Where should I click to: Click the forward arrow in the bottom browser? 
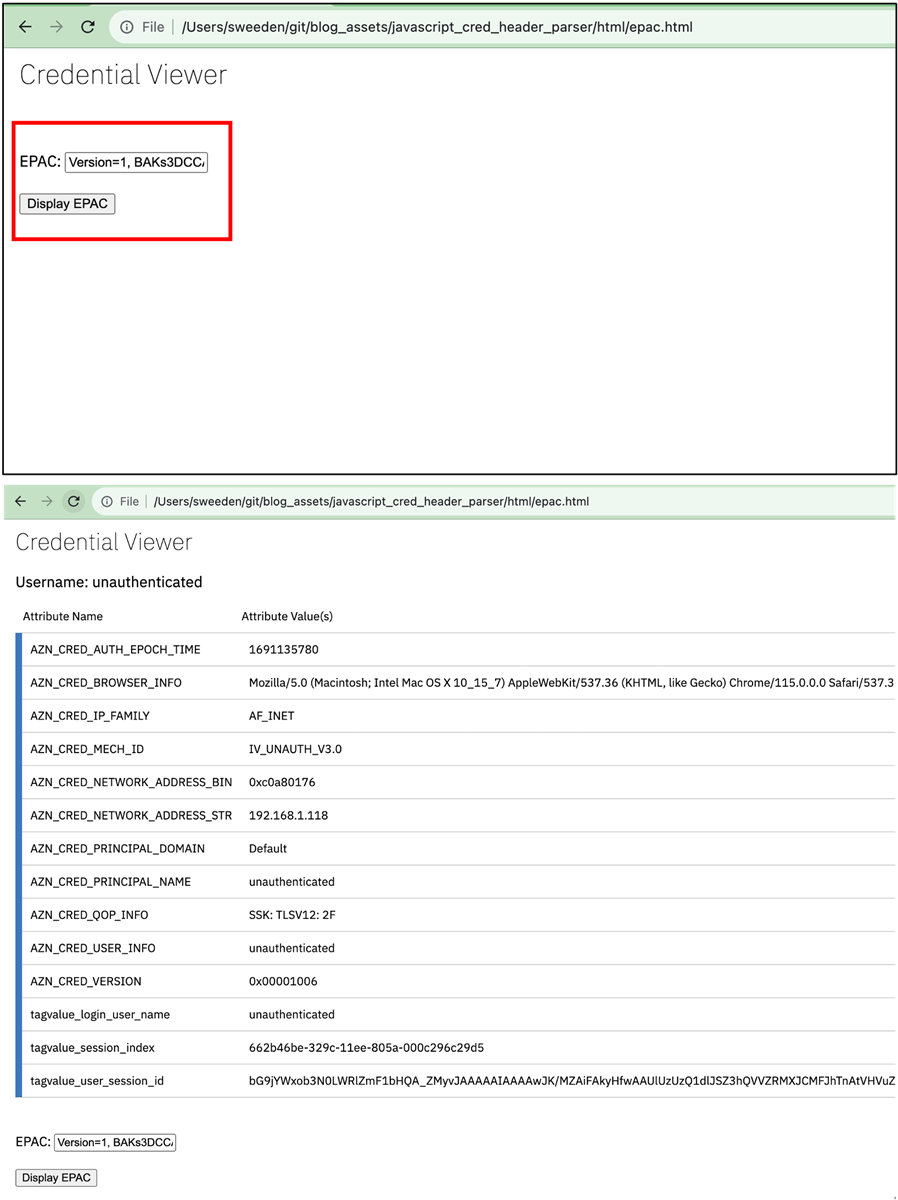[46, 501]
